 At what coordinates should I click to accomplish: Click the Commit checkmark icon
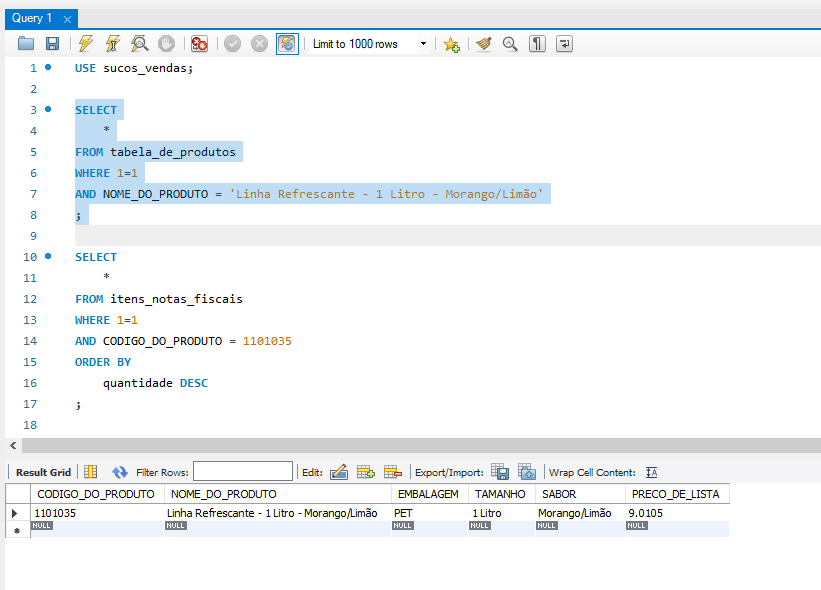(232, 44)
